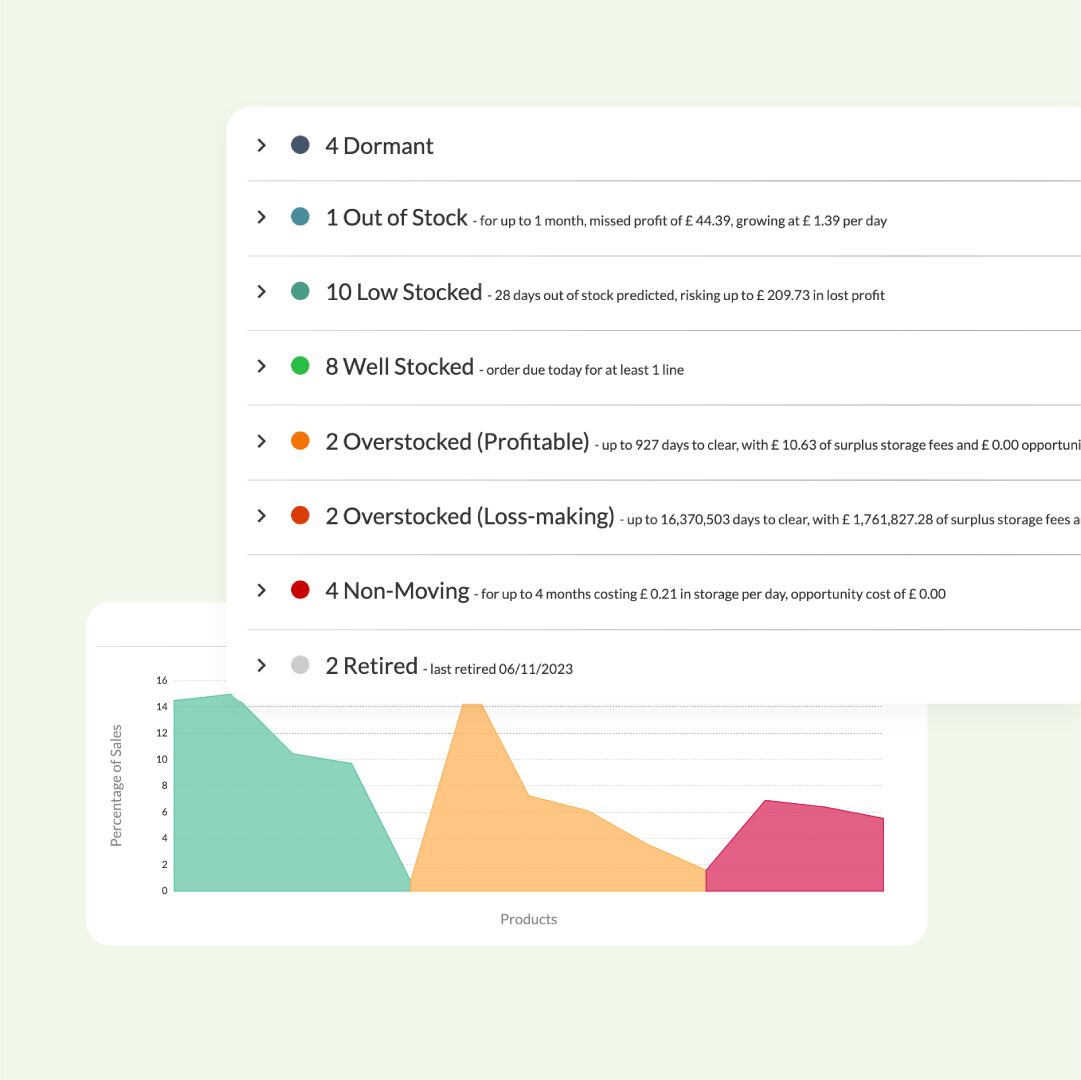Click the orange Overstocked (Profitable) dot
This screenshot has height=1080, width=1081.
300,441
